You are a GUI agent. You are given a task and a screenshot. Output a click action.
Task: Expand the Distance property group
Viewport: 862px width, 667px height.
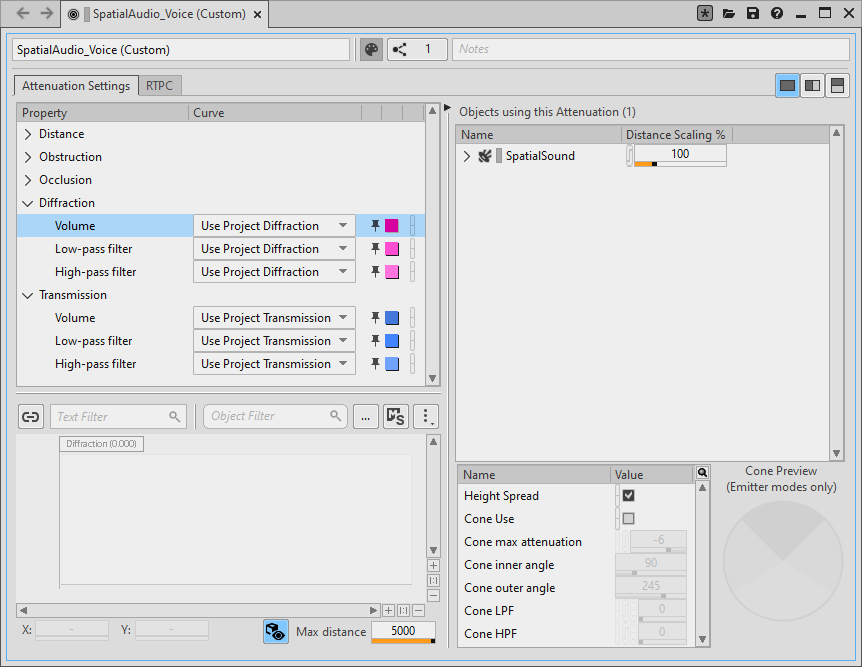(x=28, y=134)
